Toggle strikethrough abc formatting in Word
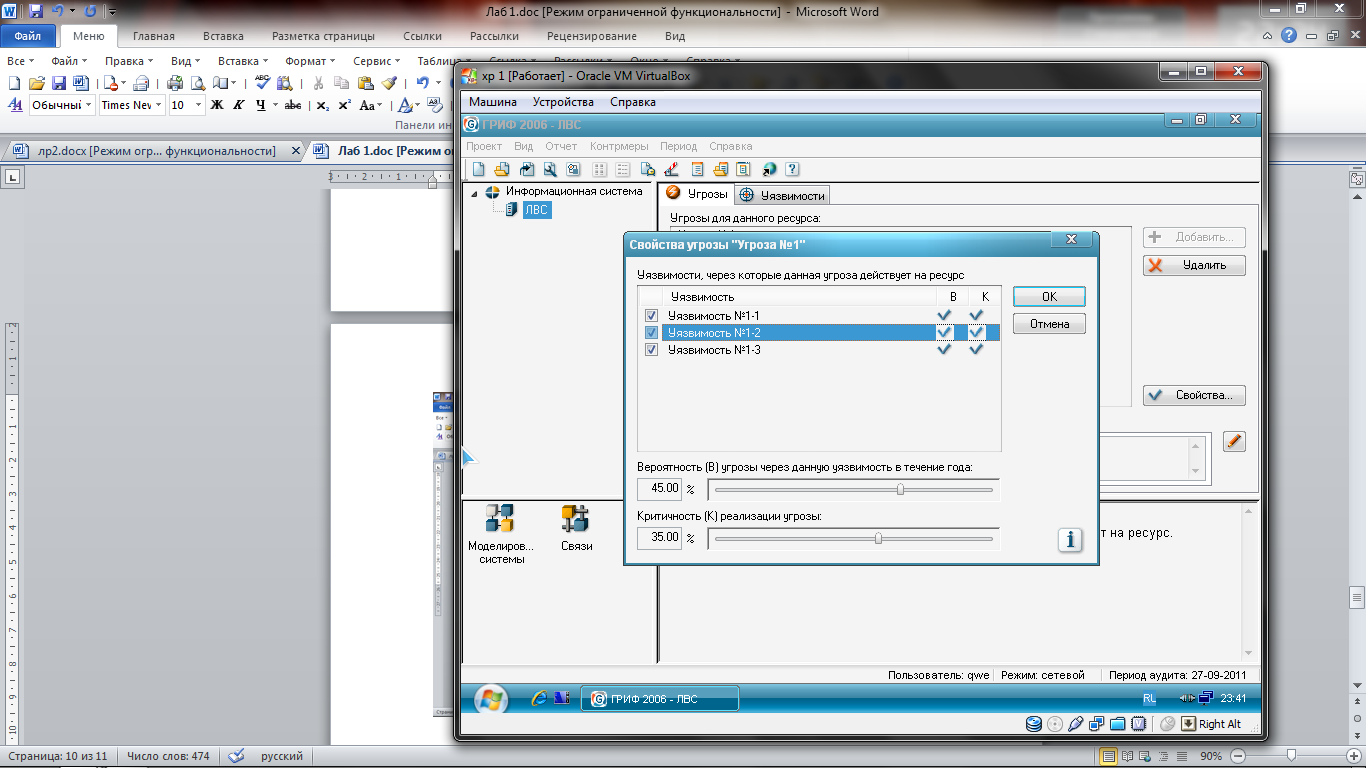The width and height of the screenshot is (1366, 768). point(293,105)
